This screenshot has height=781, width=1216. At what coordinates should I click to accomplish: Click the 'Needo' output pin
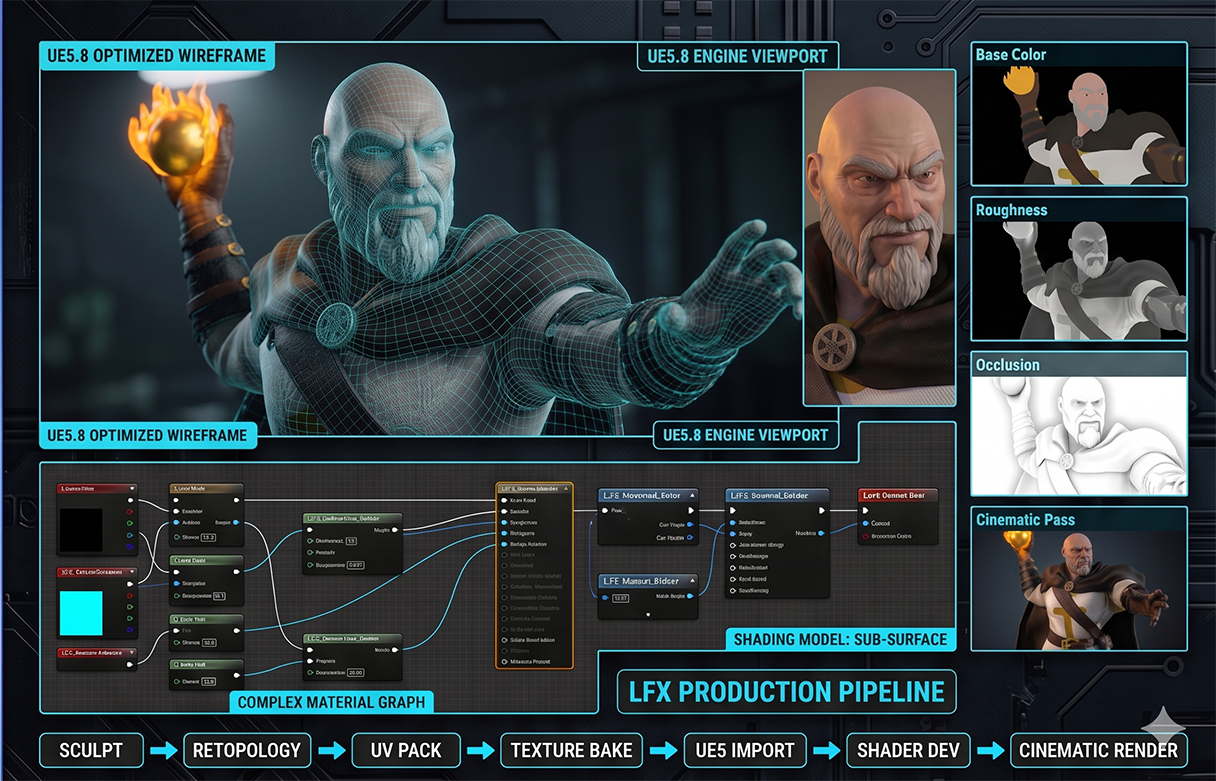coord(394,650)
